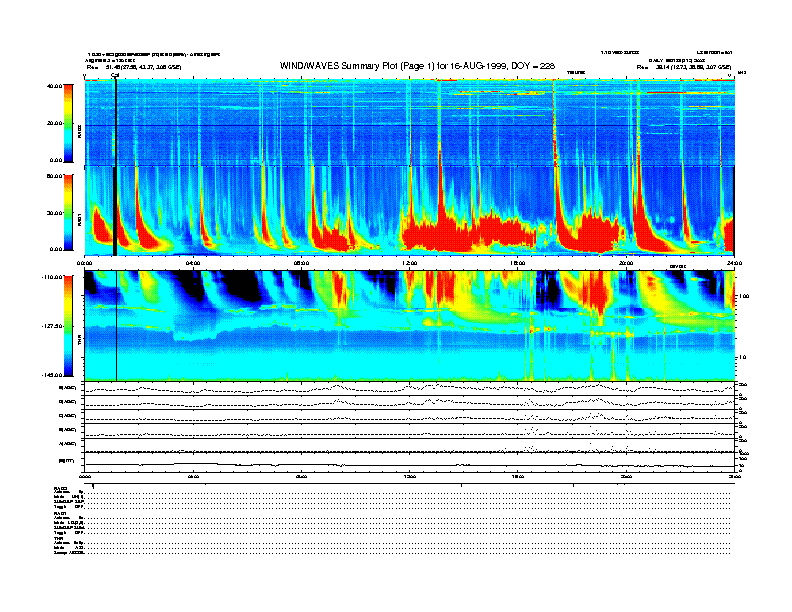Click 24:00 on the axis under RAD1 spectrogram

coord(734,263)
